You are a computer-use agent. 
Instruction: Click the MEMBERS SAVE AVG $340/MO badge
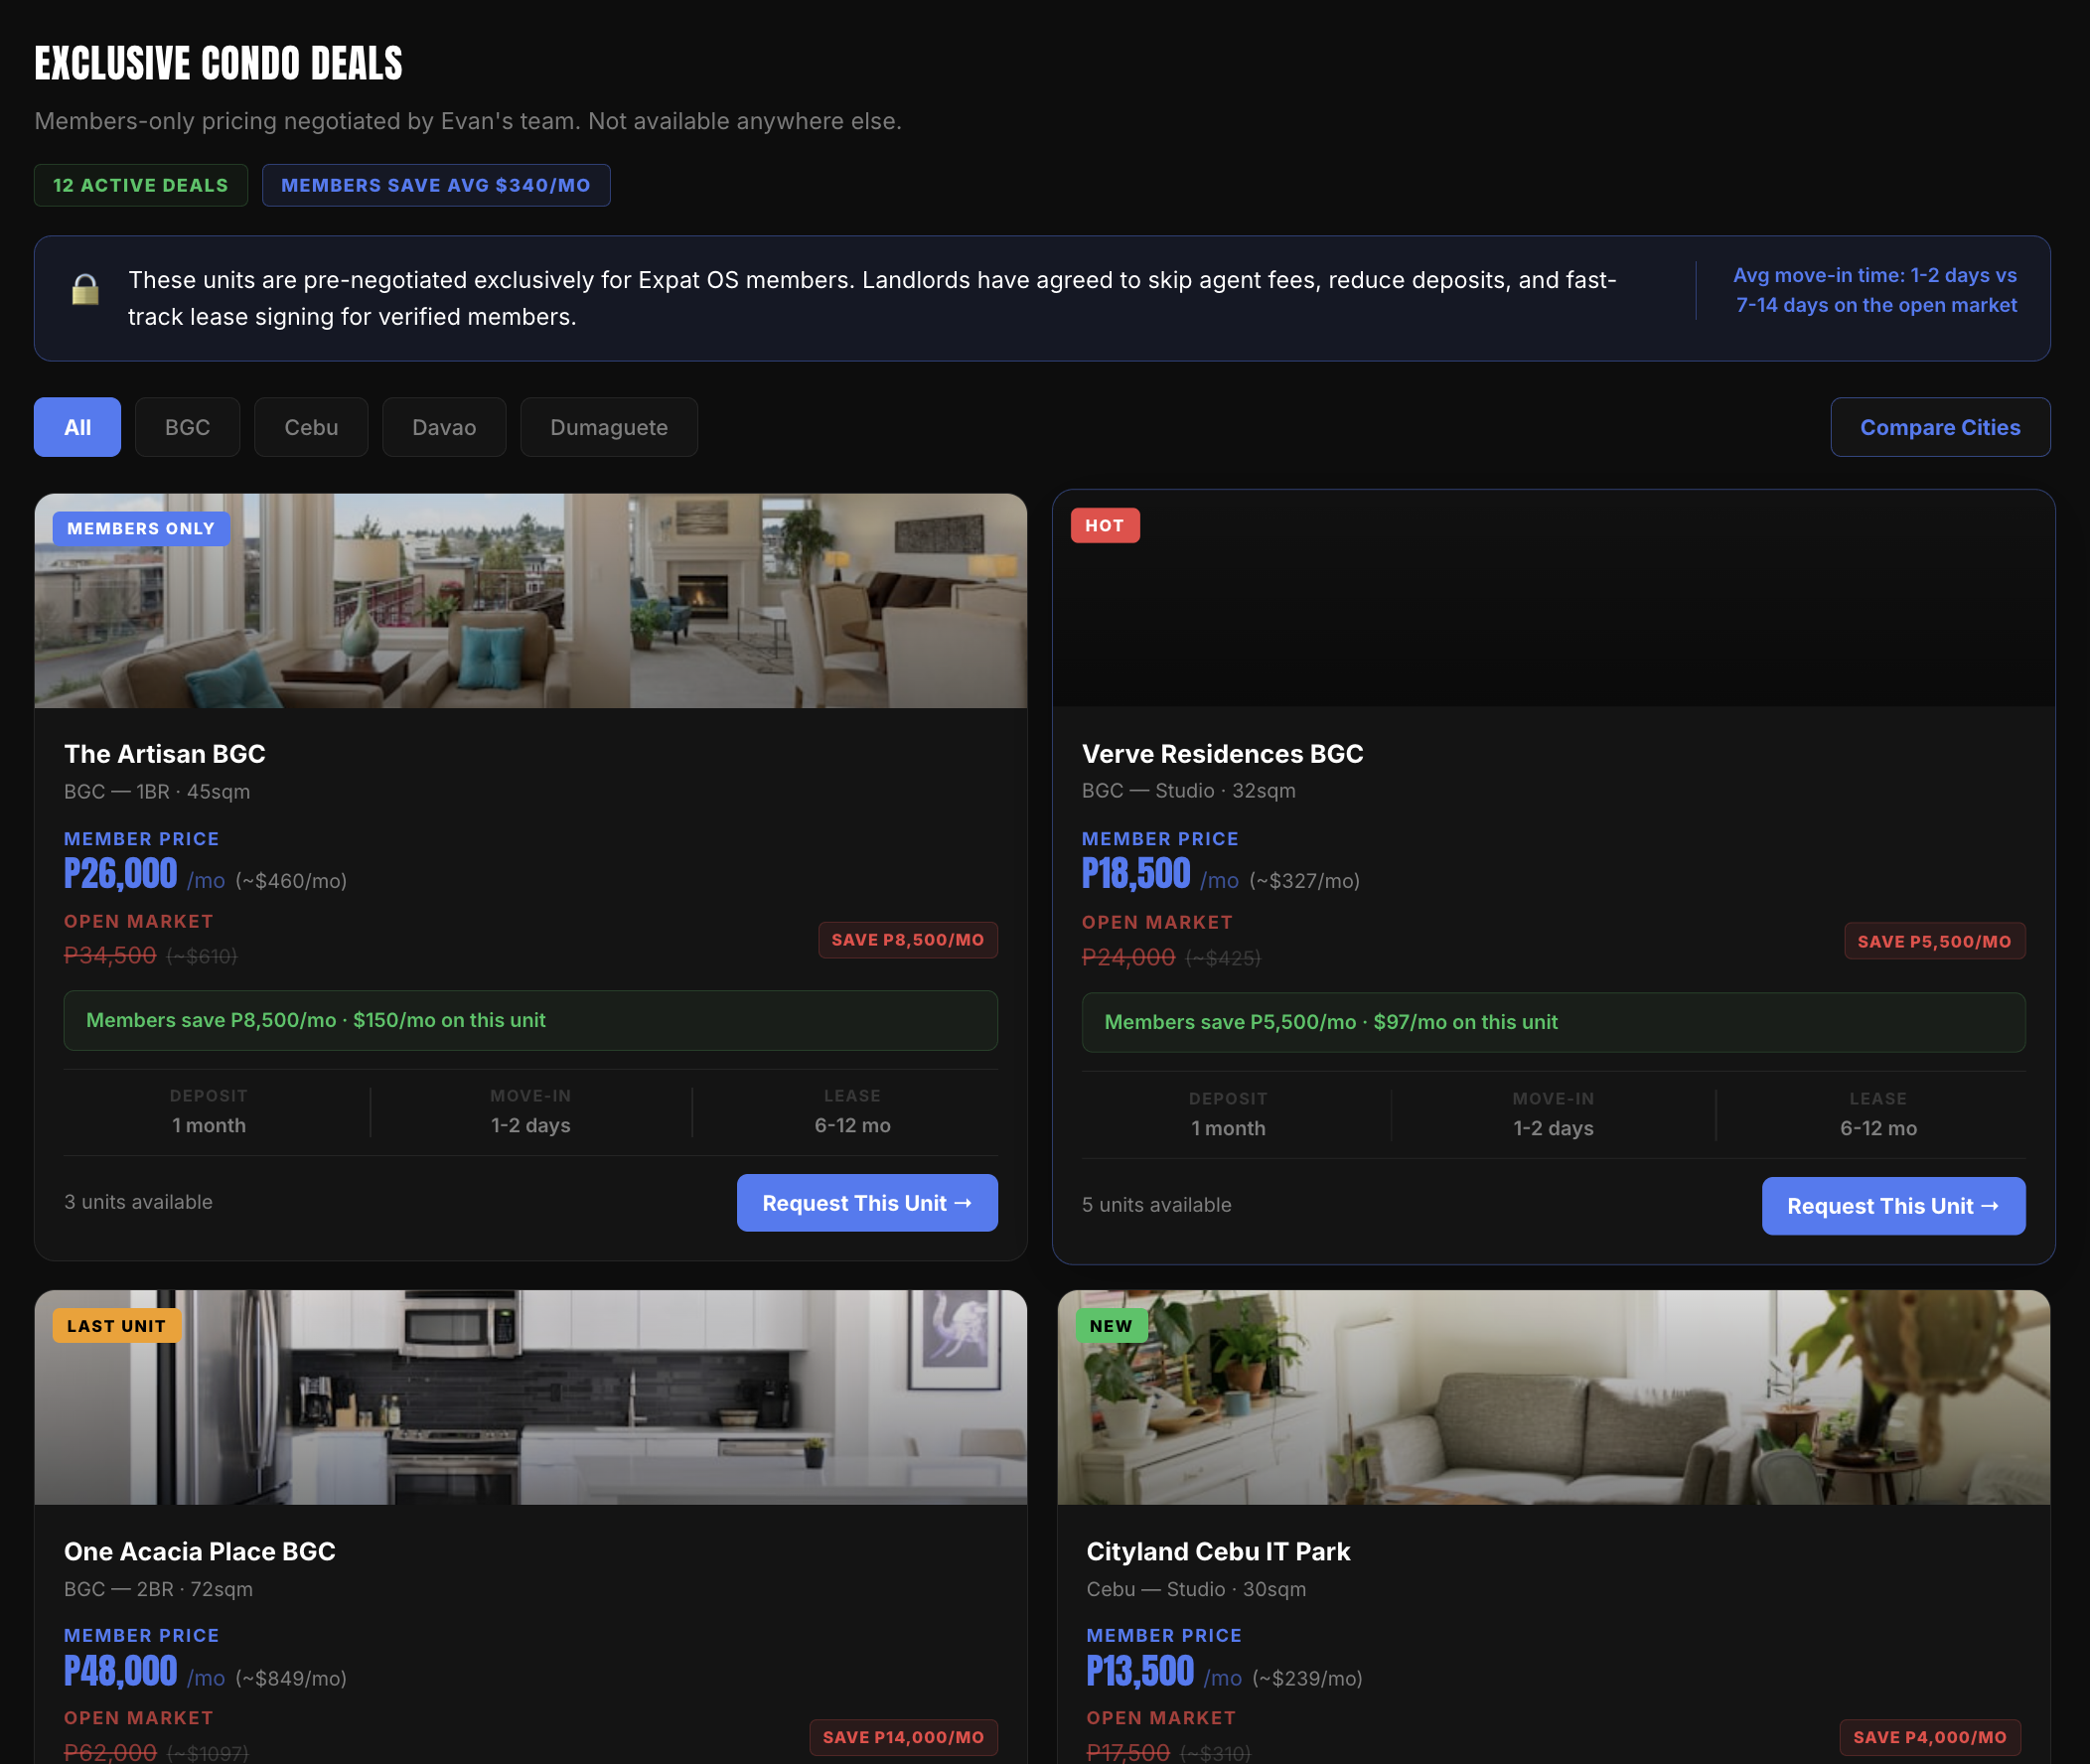(x=436, y=184)
